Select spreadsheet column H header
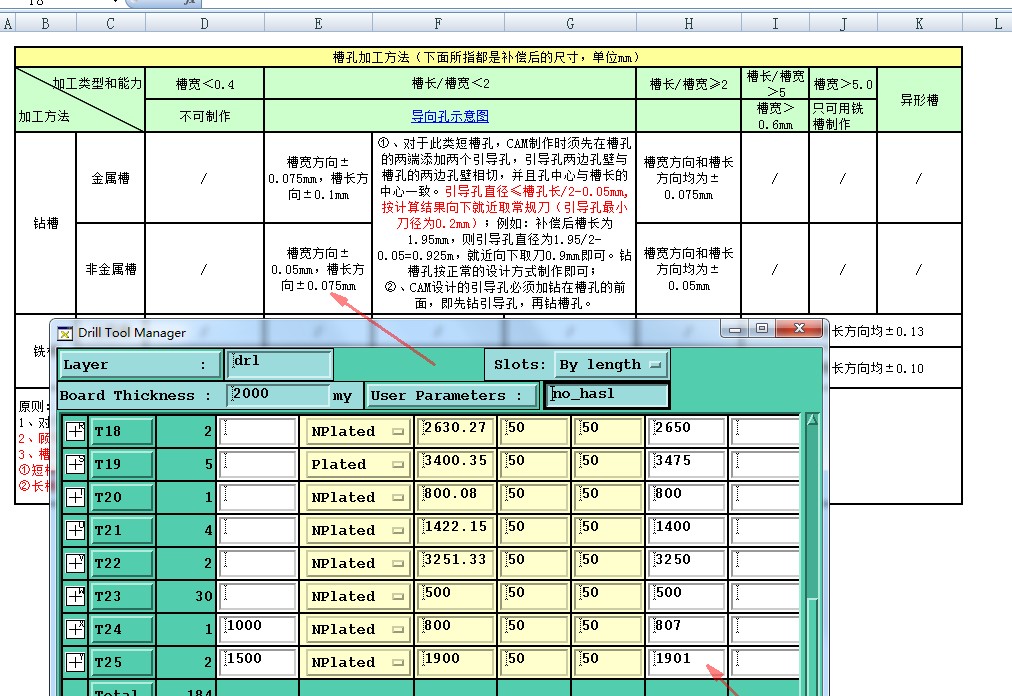 689,23
